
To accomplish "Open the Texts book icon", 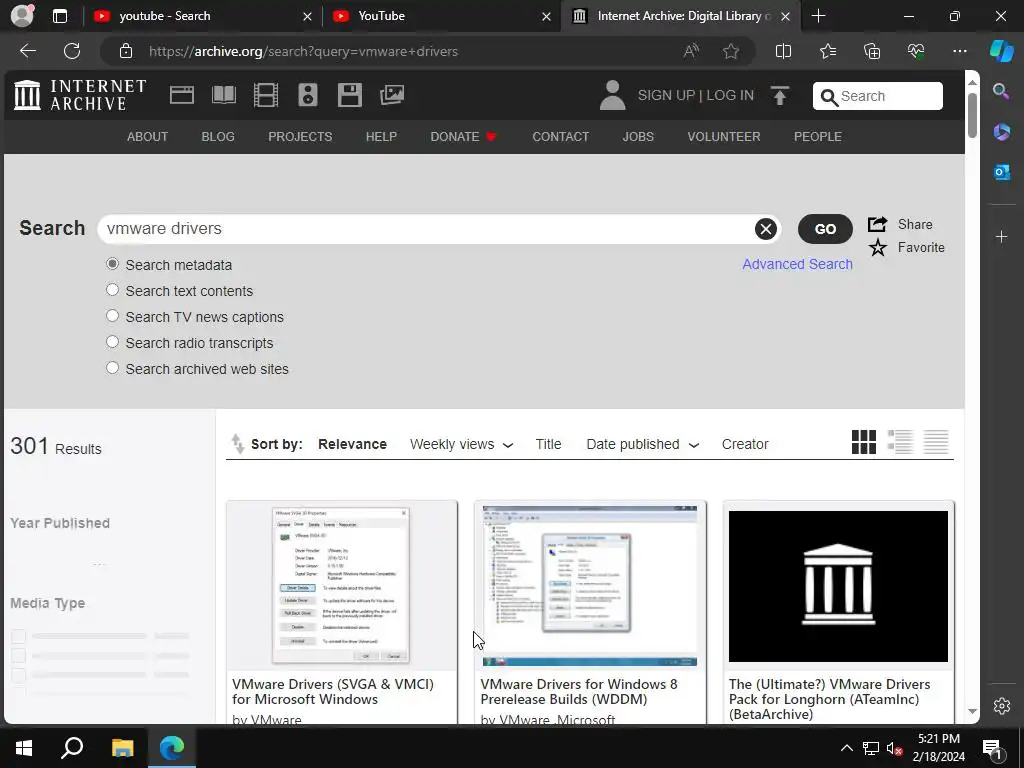I will click(x=224, y=95).
